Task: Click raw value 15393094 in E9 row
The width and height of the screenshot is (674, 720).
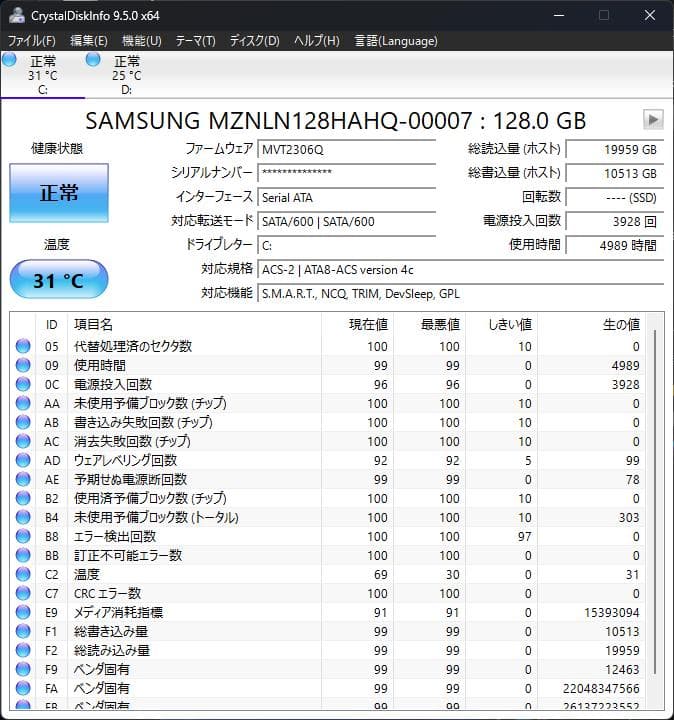Action: tap(612, 613)
